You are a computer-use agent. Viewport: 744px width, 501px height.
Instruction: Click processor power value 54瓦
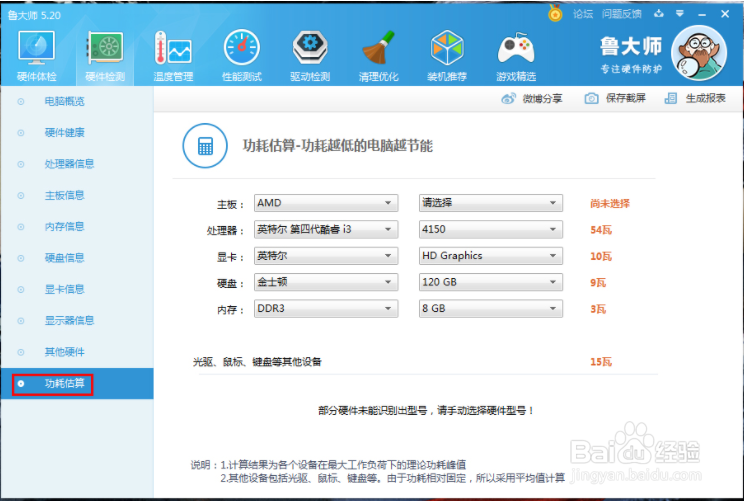coord(601,230)
